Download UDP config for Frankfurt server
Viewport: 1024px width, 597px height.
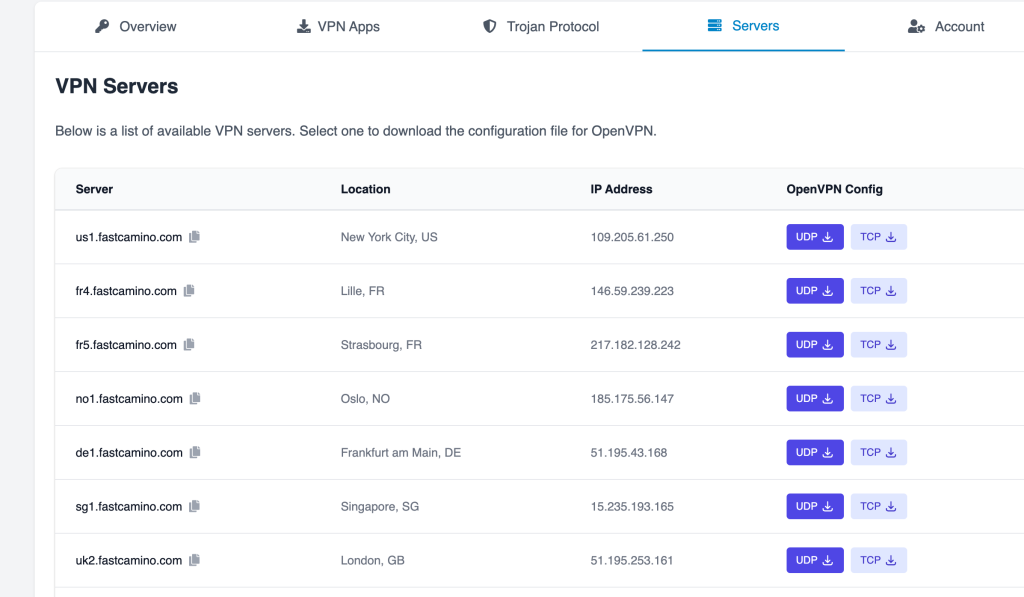click(815, 453)
